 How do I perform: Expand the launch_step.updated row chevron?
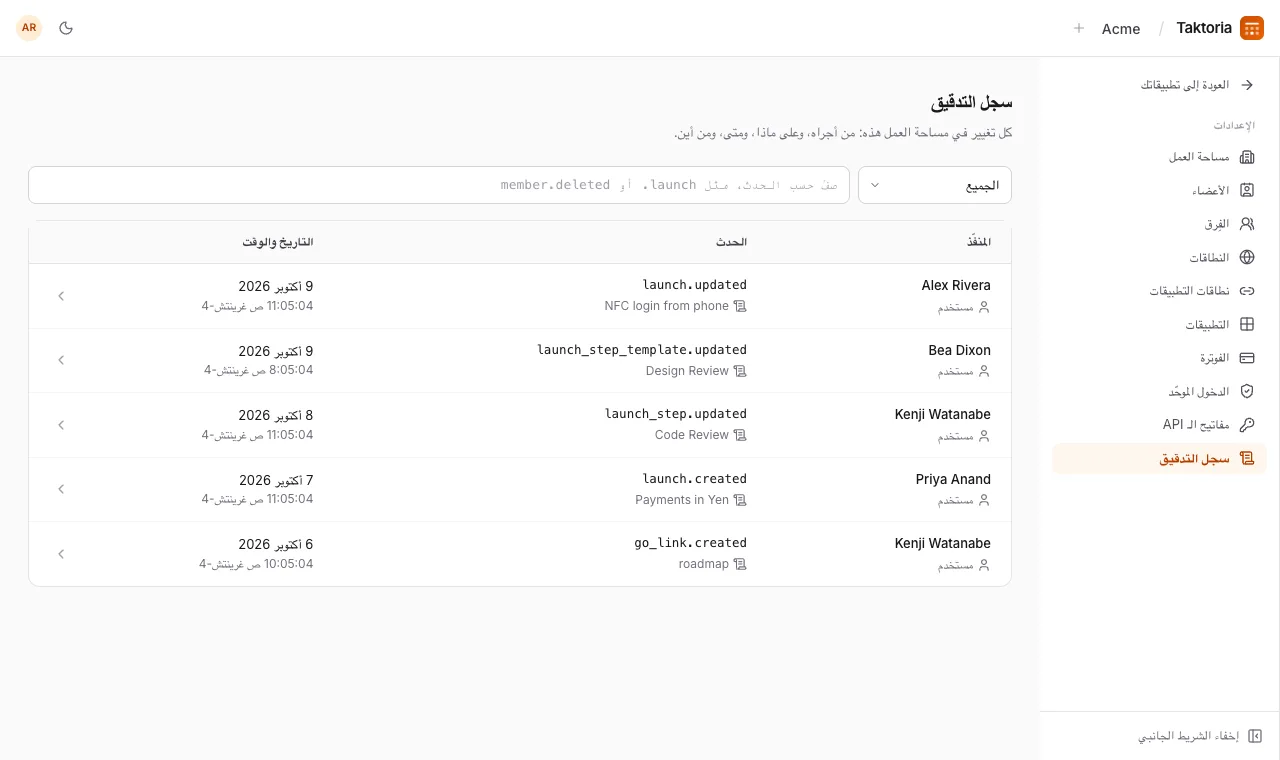pos(61,425)
